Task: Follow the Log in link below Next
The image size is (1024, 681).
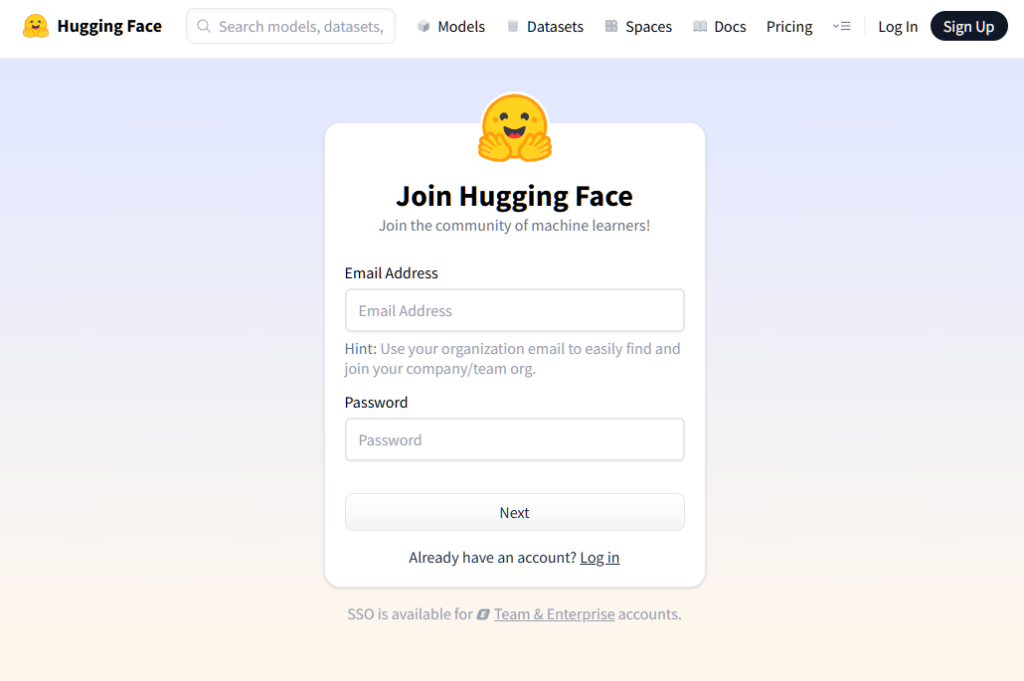Action: [x=600, y=558]
